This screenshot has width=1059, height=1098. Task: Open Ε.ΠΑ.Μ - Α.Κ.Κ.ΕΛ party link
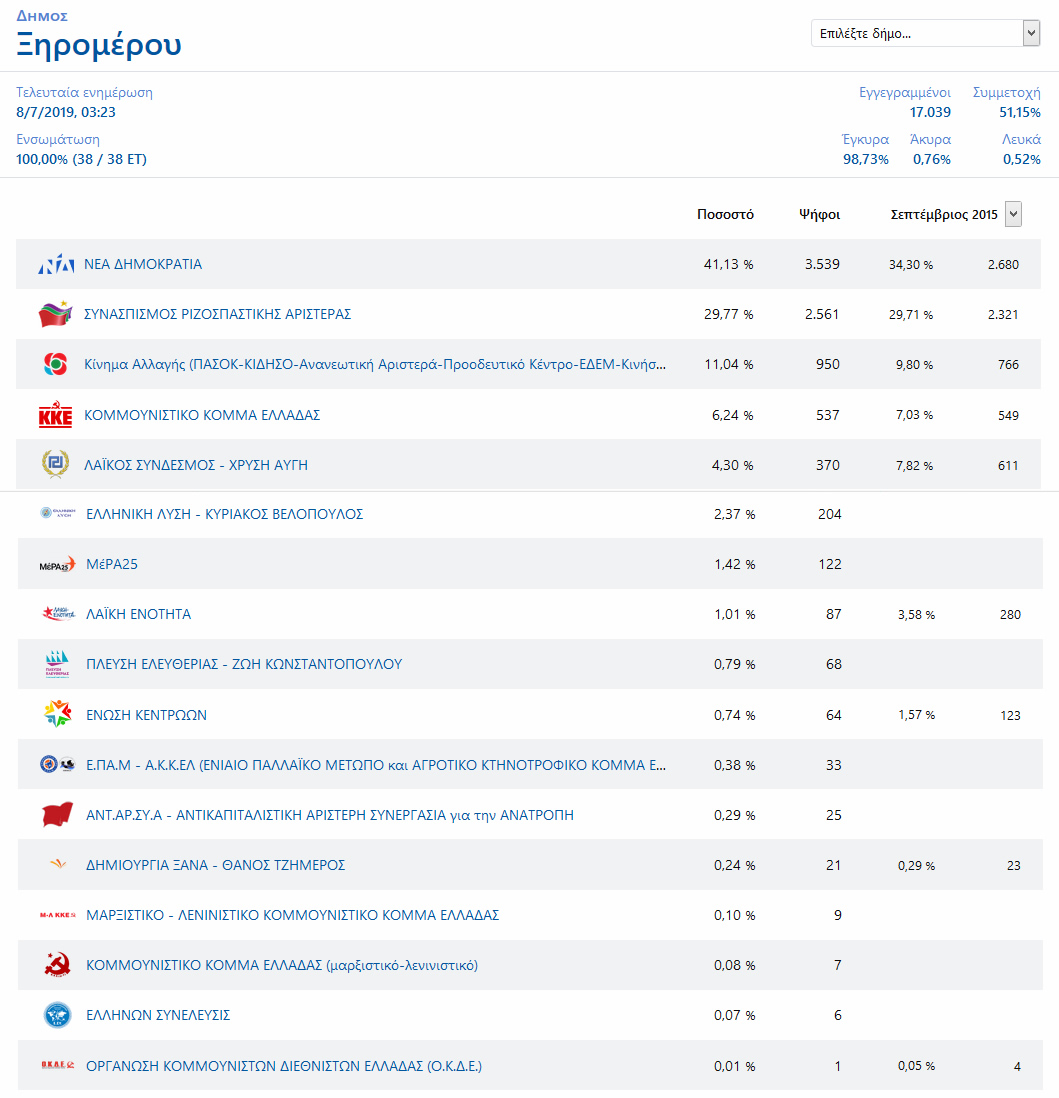tap(376, 765)
